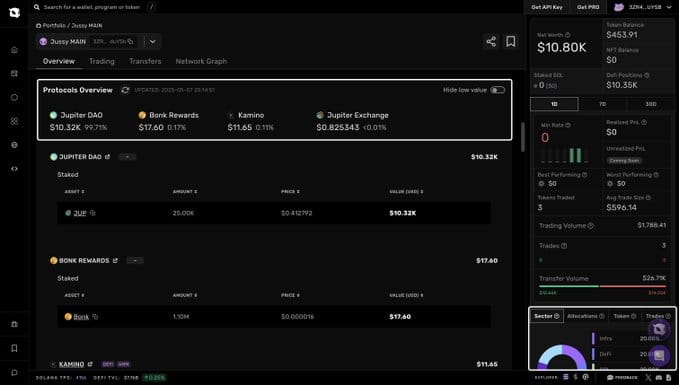Click Win Rate info icon
Screen dimensions: 679x385
coord(568,125)
